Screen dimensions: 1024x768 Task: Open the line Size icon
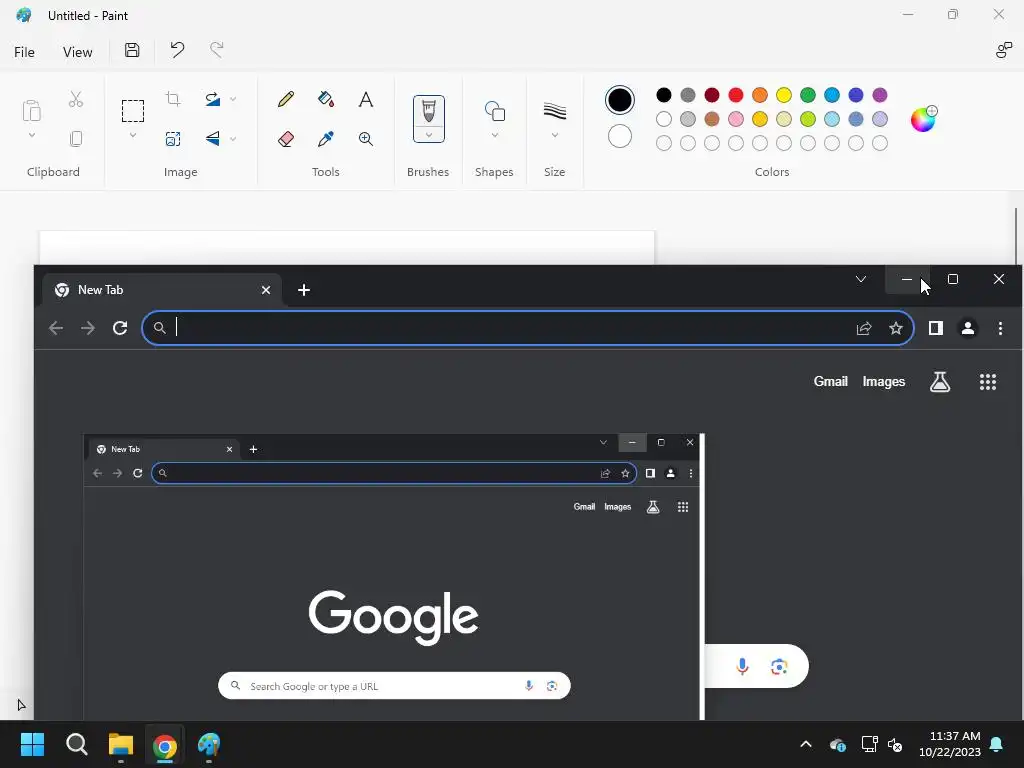(554, 111)
